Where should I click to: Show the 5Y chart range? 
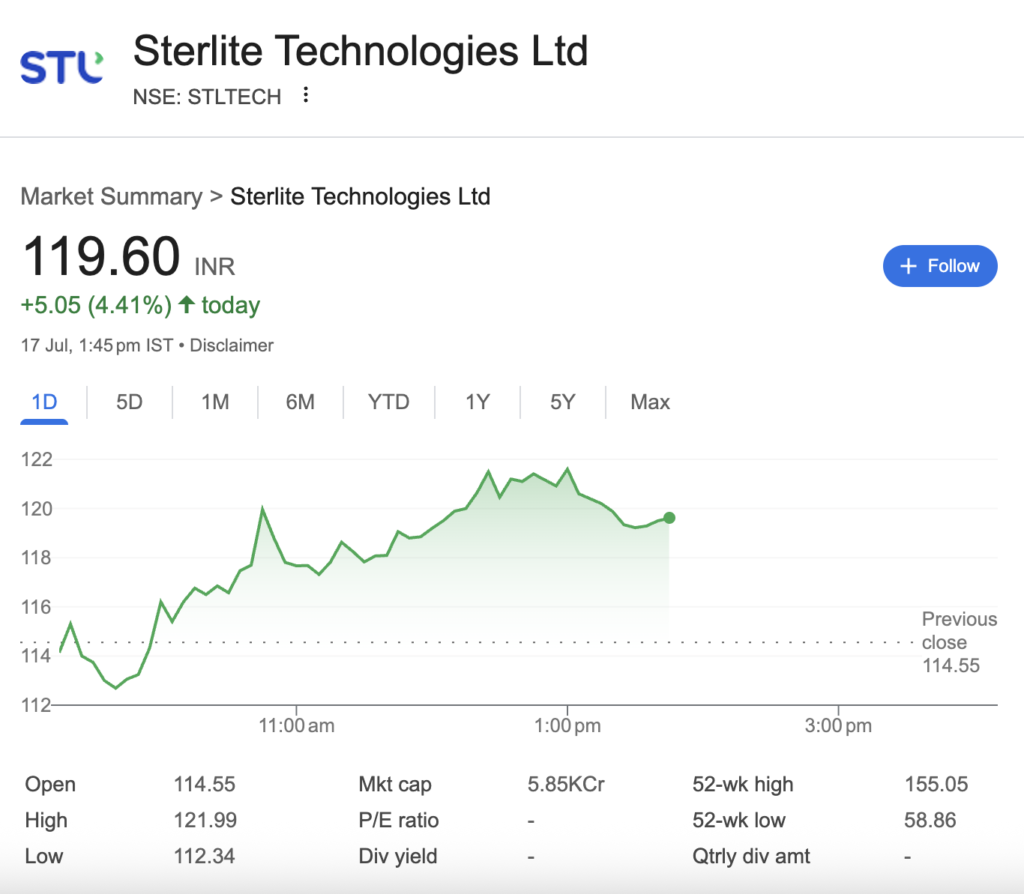point(563,402)
